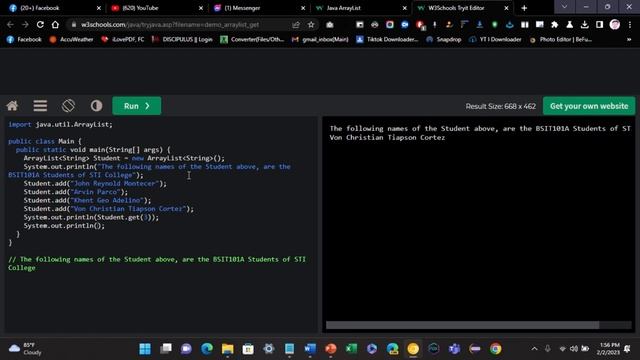The image size is (640, 360).
Task: Click Get your own website button
Action: coord(589,106)
